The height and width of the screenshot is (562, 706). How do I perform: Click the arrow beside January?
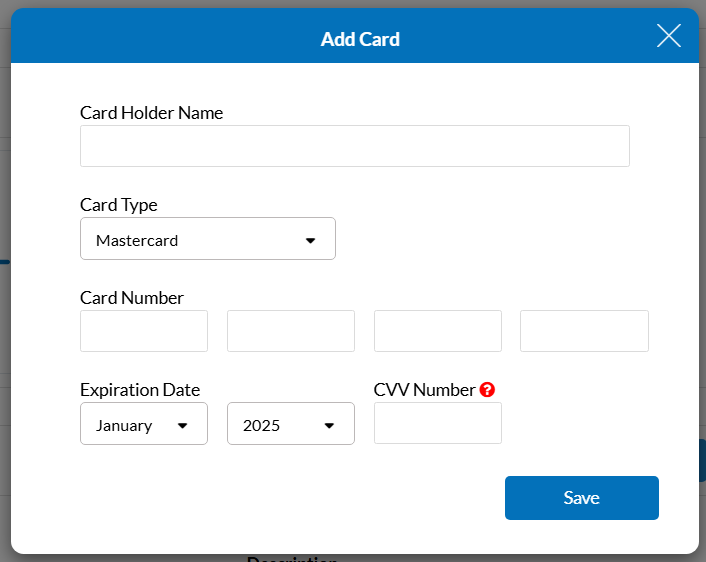182,426
